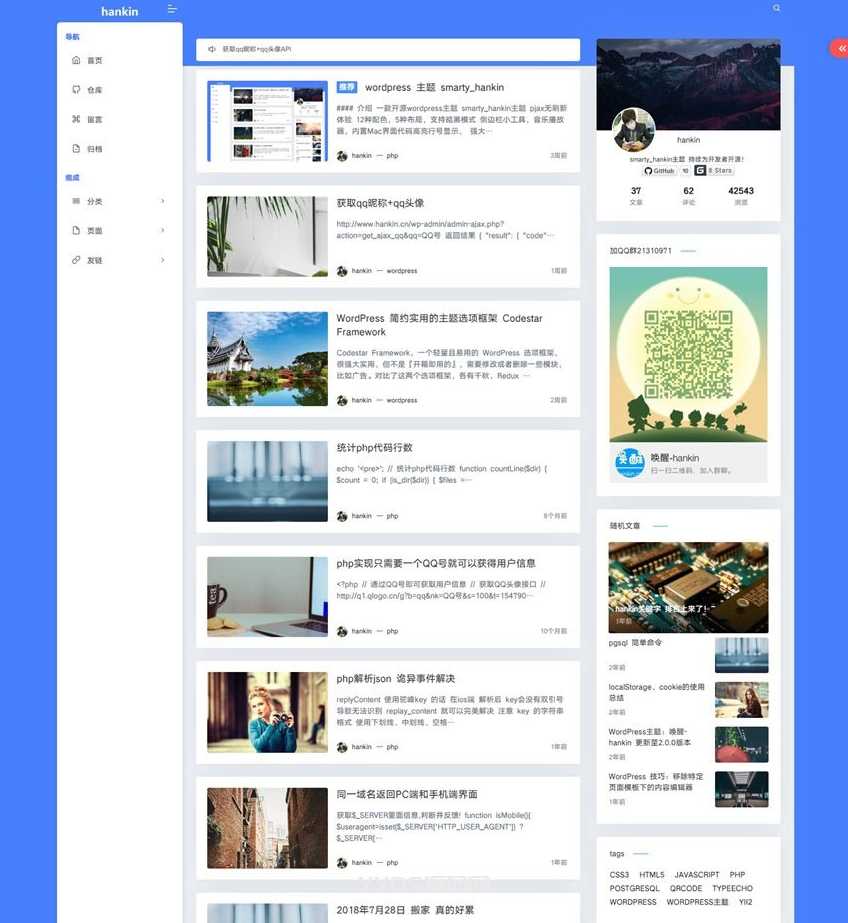Screen dimensions: 848x923
Task: Click the home icon in sidebar
Action: tap(76, 60)
